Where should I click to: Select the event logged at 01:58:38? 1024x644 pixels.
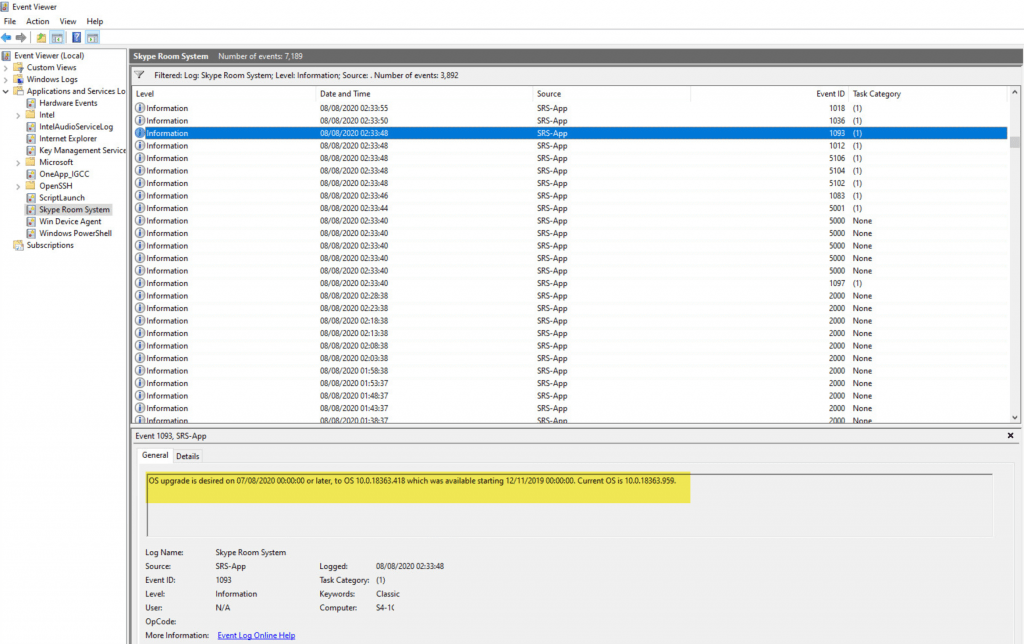570,370
